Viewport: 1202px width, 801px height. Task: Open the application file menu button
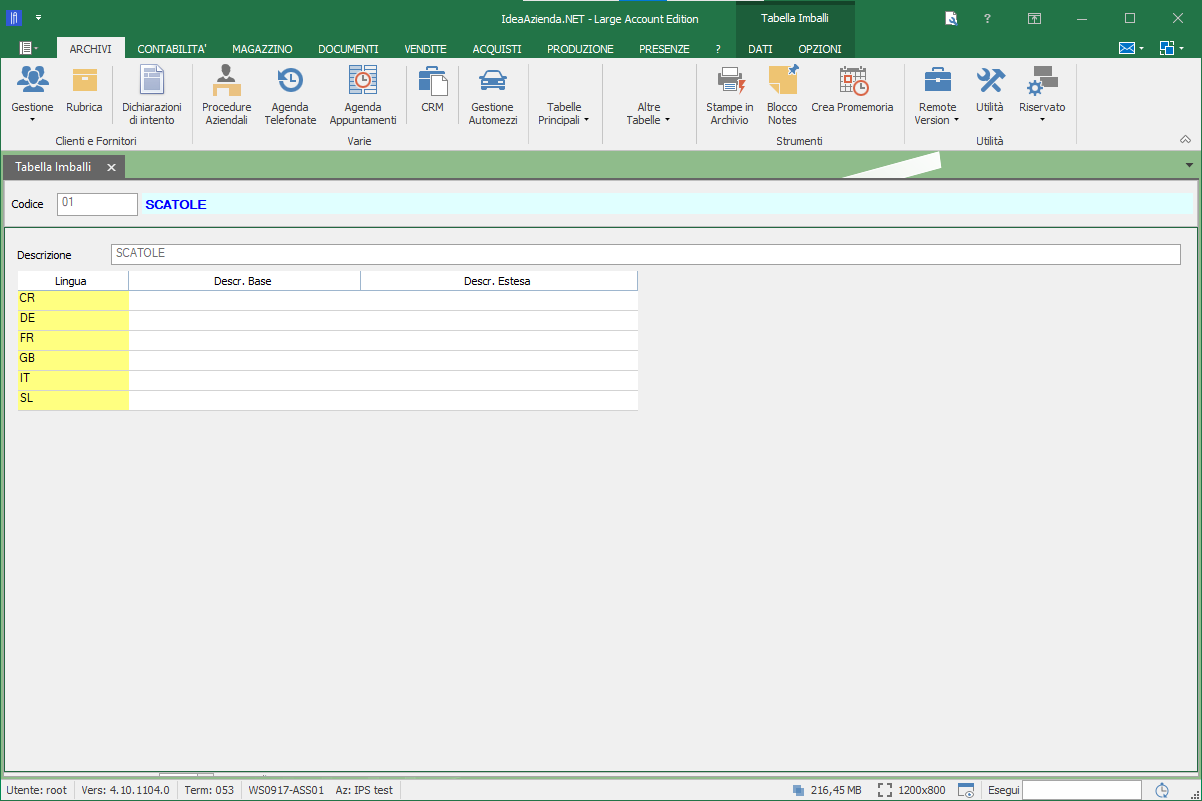coord(29,48)
